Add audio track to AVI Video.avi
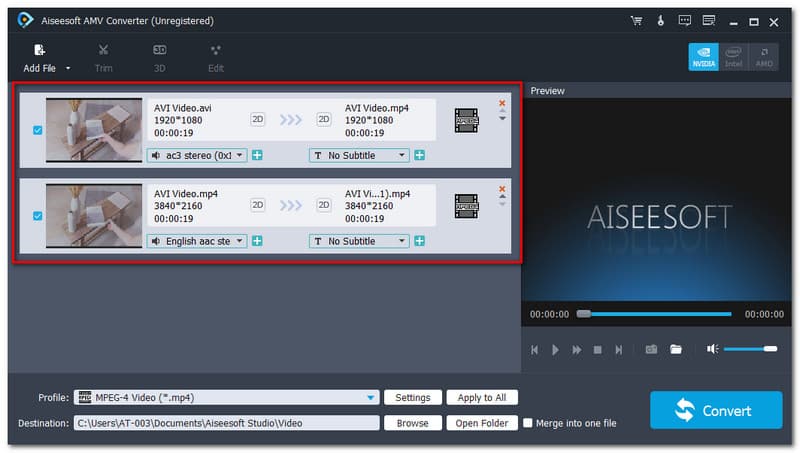The image size is (800, 453). tap(257, 156)
